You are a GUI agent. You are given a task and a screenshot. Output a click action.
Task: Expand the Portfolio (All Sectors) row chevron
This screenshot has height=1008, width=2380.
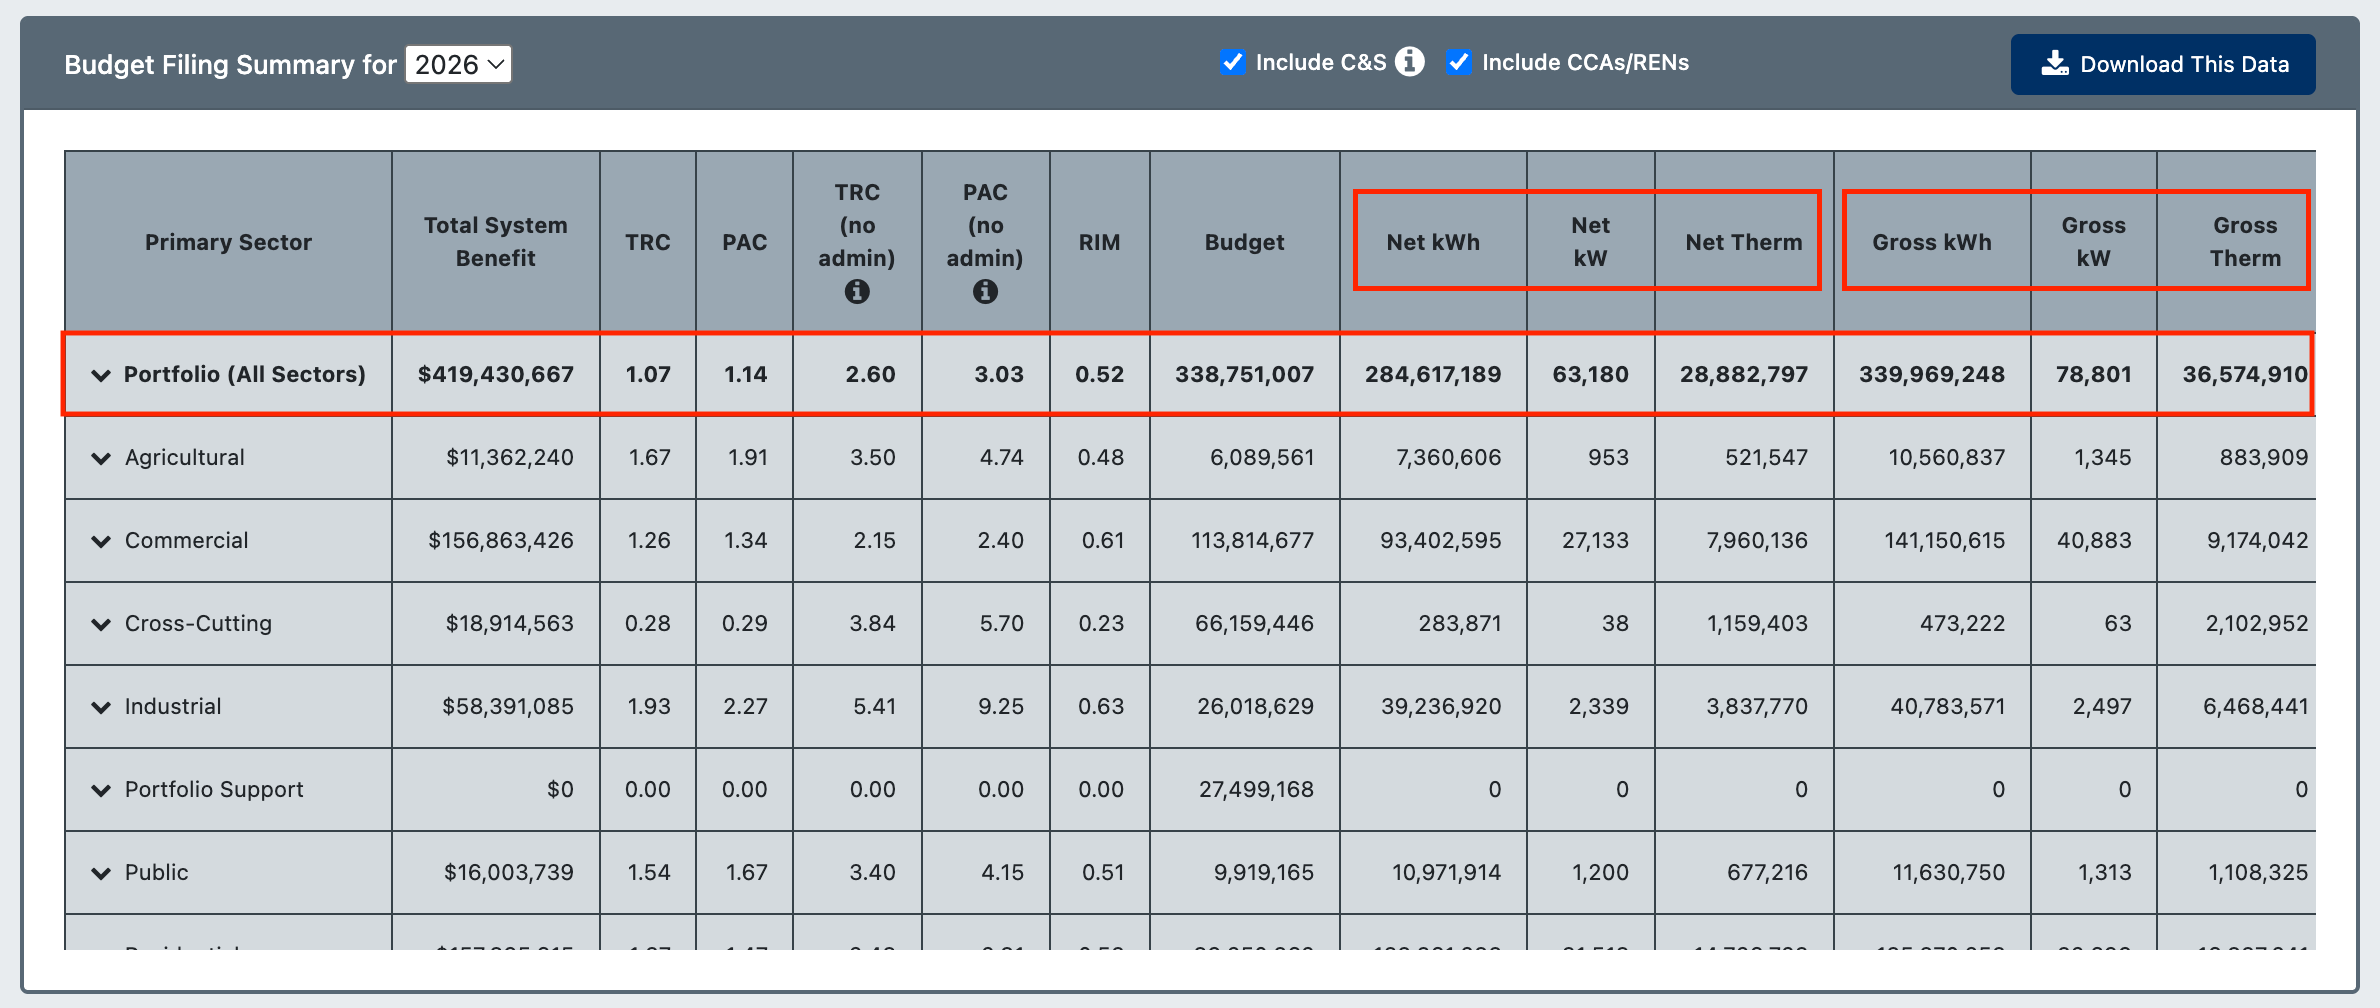101,375
